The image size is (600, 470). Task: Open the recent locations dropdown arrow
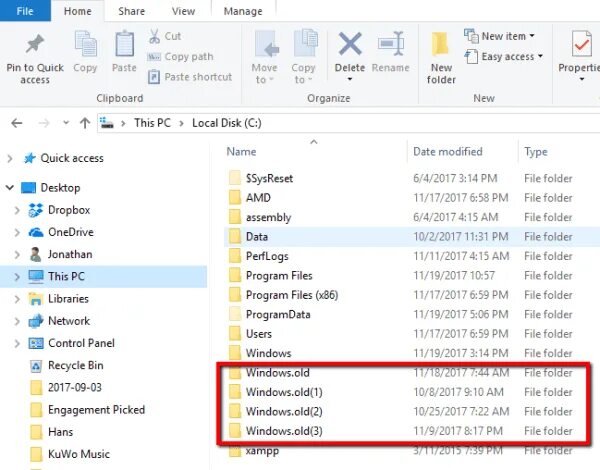click(66, 123)
